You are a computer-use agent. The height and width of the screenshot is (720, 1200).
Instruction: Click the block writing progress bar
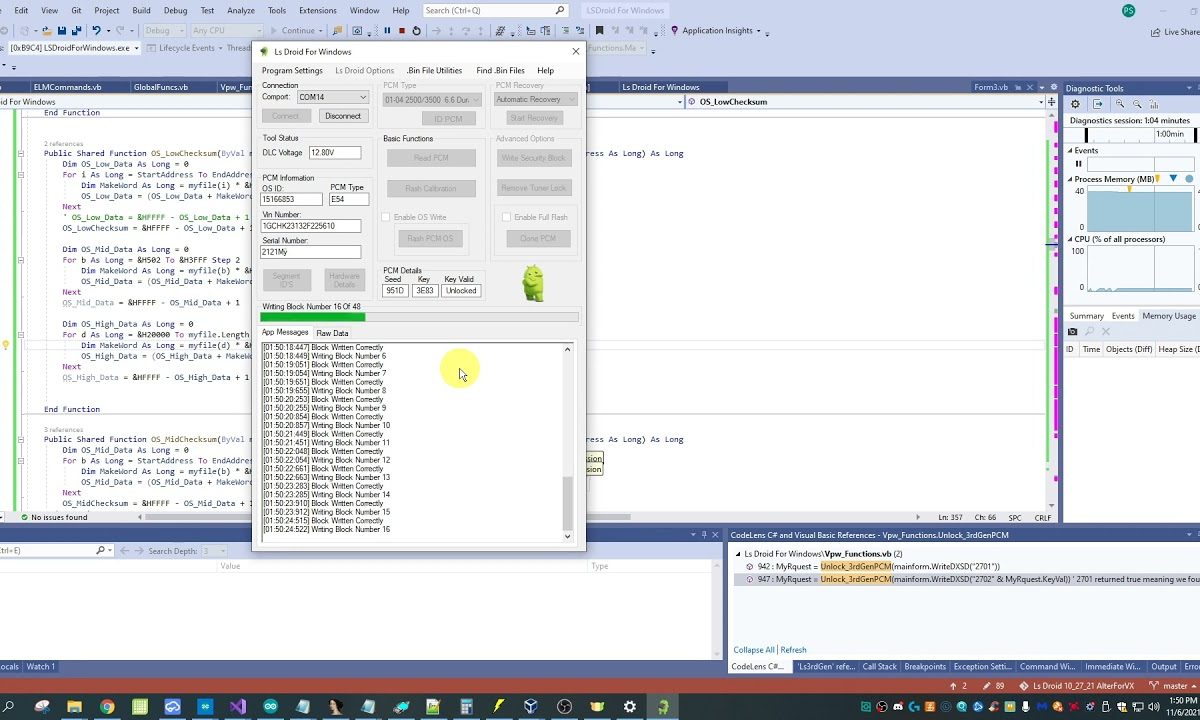[x=419, y=318]
